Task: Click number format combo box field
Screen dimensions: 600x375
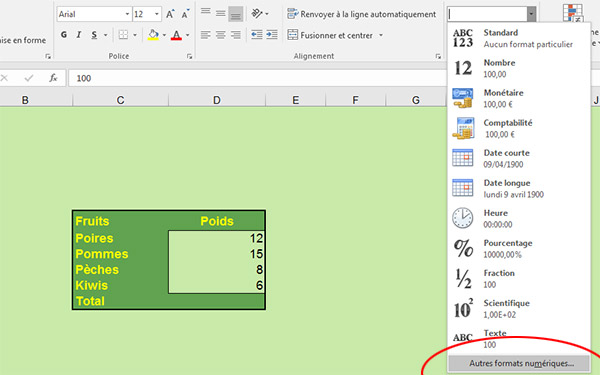Action: (487, 14)
